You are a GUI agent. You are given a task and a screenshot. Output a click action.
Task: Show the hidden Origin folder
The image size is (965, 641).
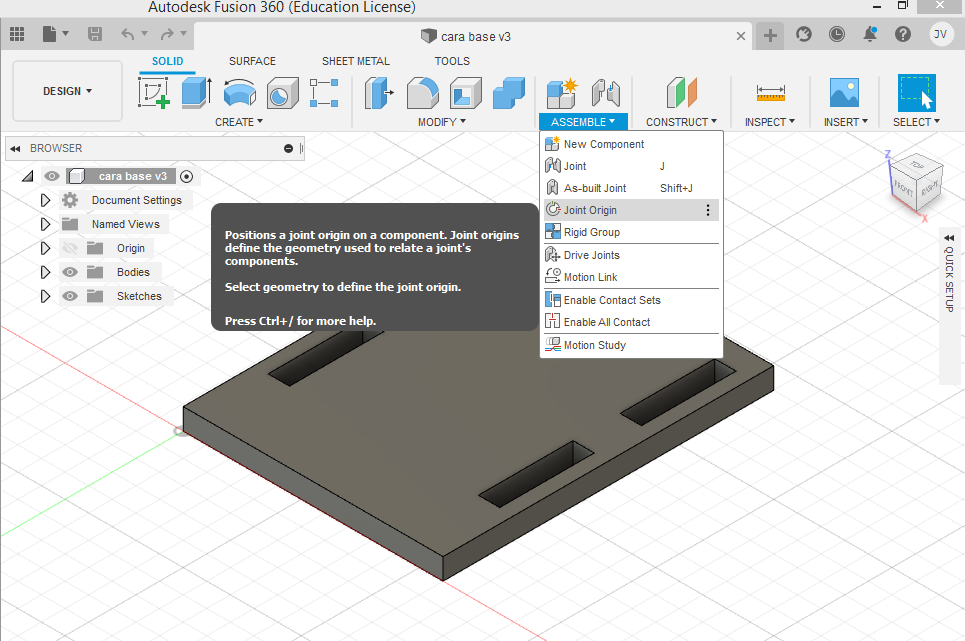[x=70, y=248]
